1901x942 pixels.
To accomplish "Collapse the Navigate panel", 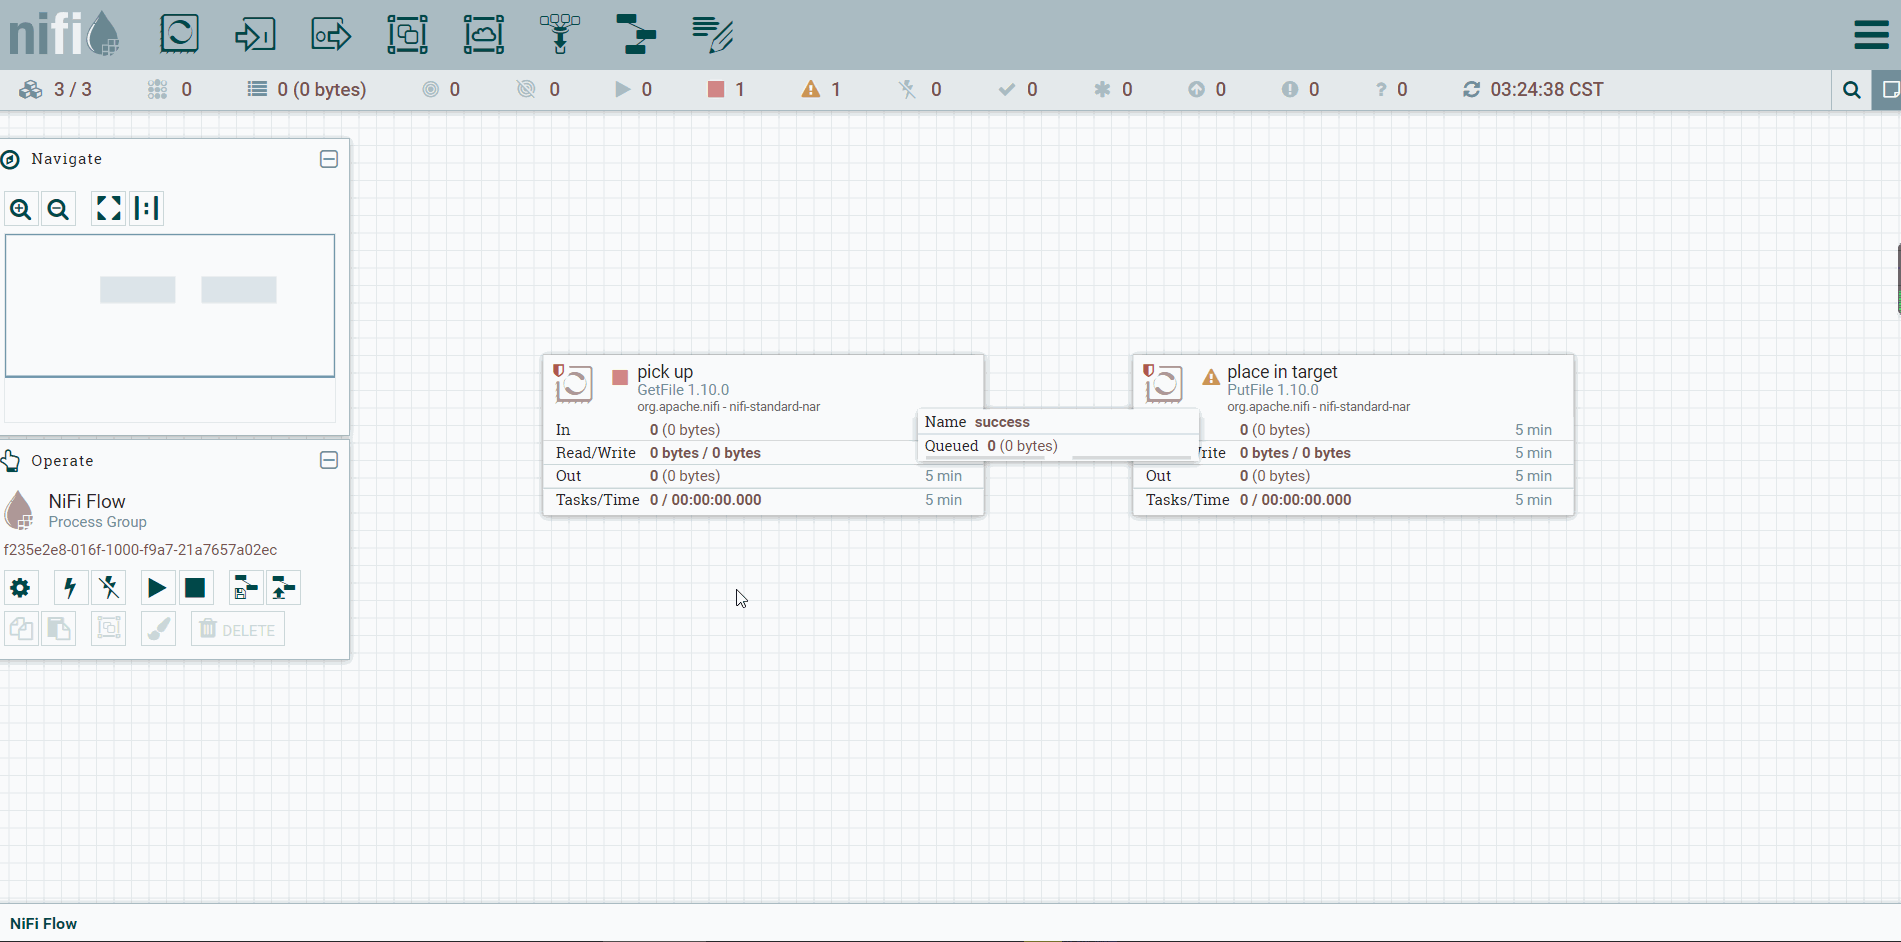I will (x=329, y=159).
